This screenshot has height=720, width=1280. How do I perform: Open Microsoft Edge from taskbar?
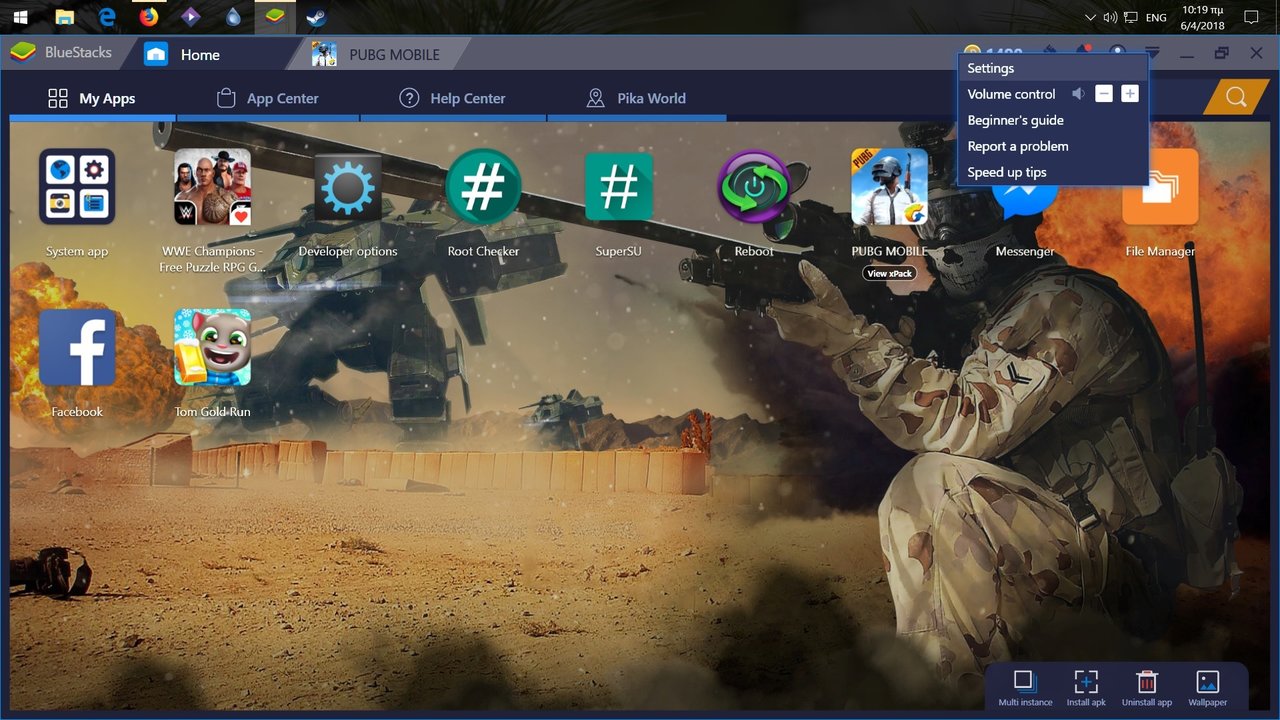coord(107,17)
